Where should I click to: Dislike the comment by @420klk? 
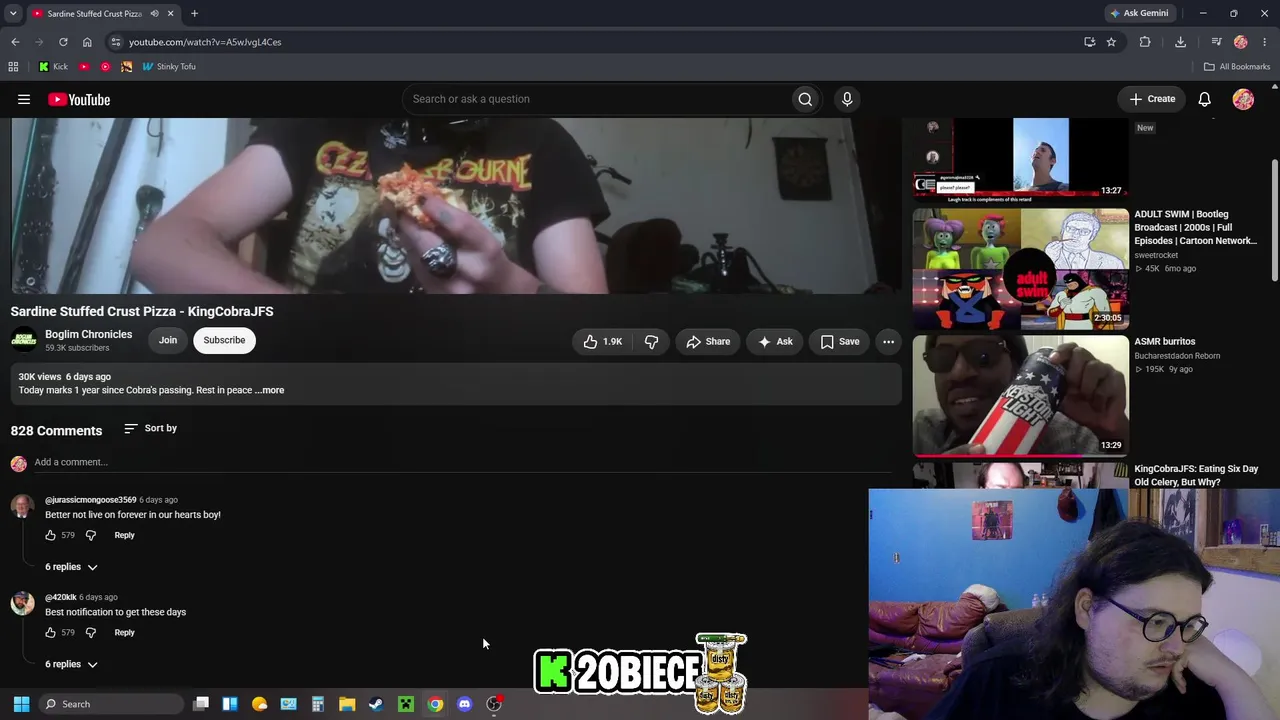point(90,632)
